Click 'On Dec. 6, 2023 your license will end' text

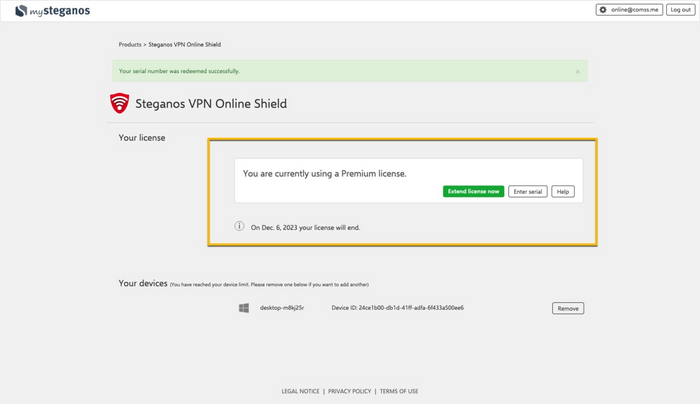(305, 228)
